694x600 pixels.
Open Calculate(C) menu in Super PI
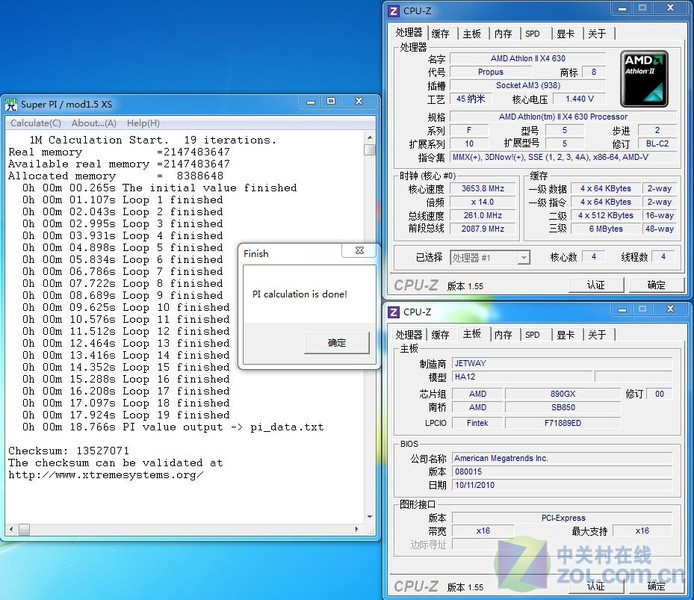36,123
